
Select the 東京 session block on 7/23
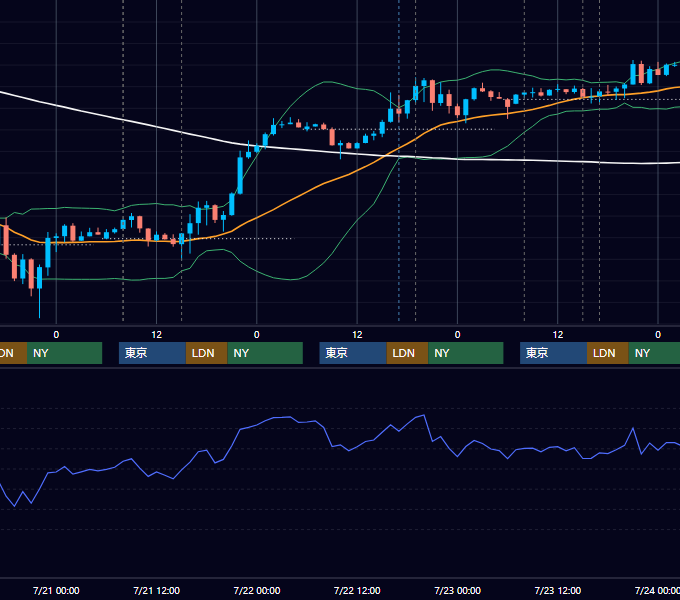point(553,353)
